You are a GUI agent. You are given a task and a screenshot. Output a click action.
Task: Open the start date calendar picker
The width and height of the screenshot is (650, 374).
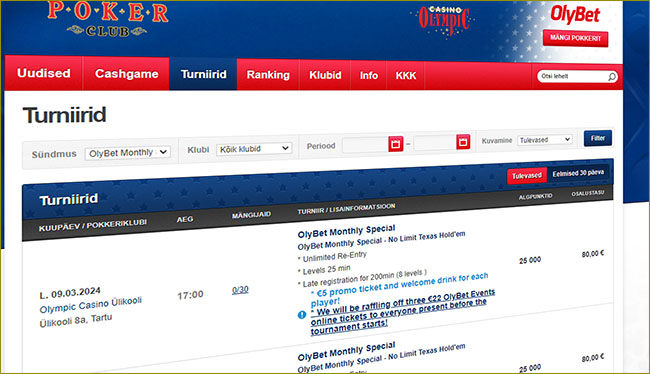coord(396,144)
